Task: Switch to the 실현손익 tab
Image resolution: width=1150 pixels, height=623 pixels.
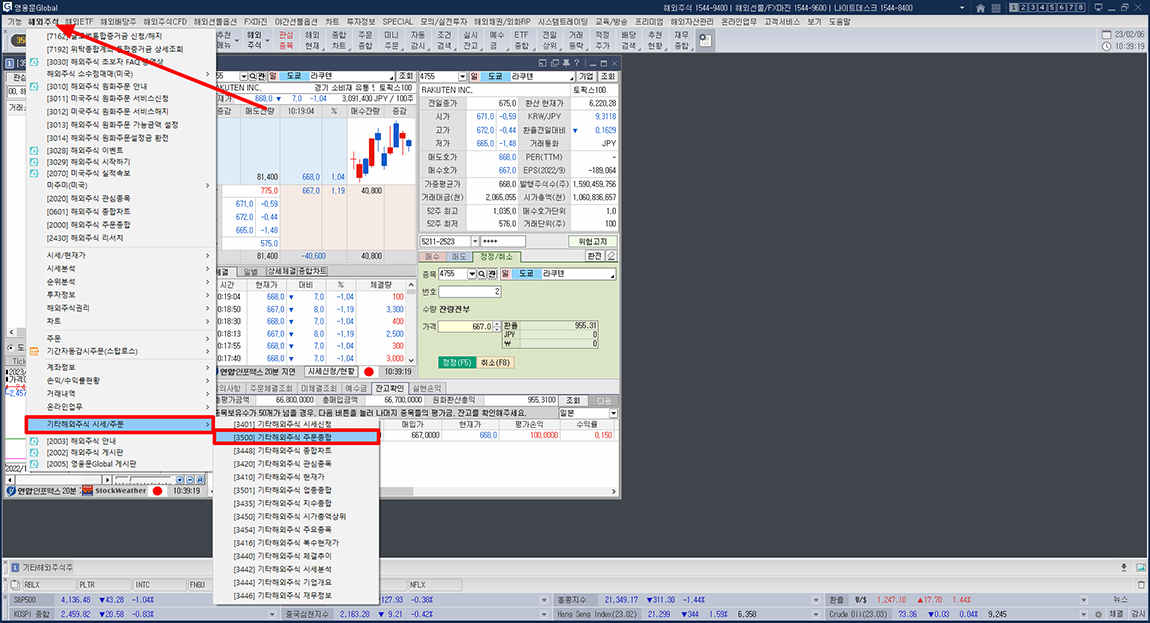Action: pyautogui.click(x=426, y=388)
